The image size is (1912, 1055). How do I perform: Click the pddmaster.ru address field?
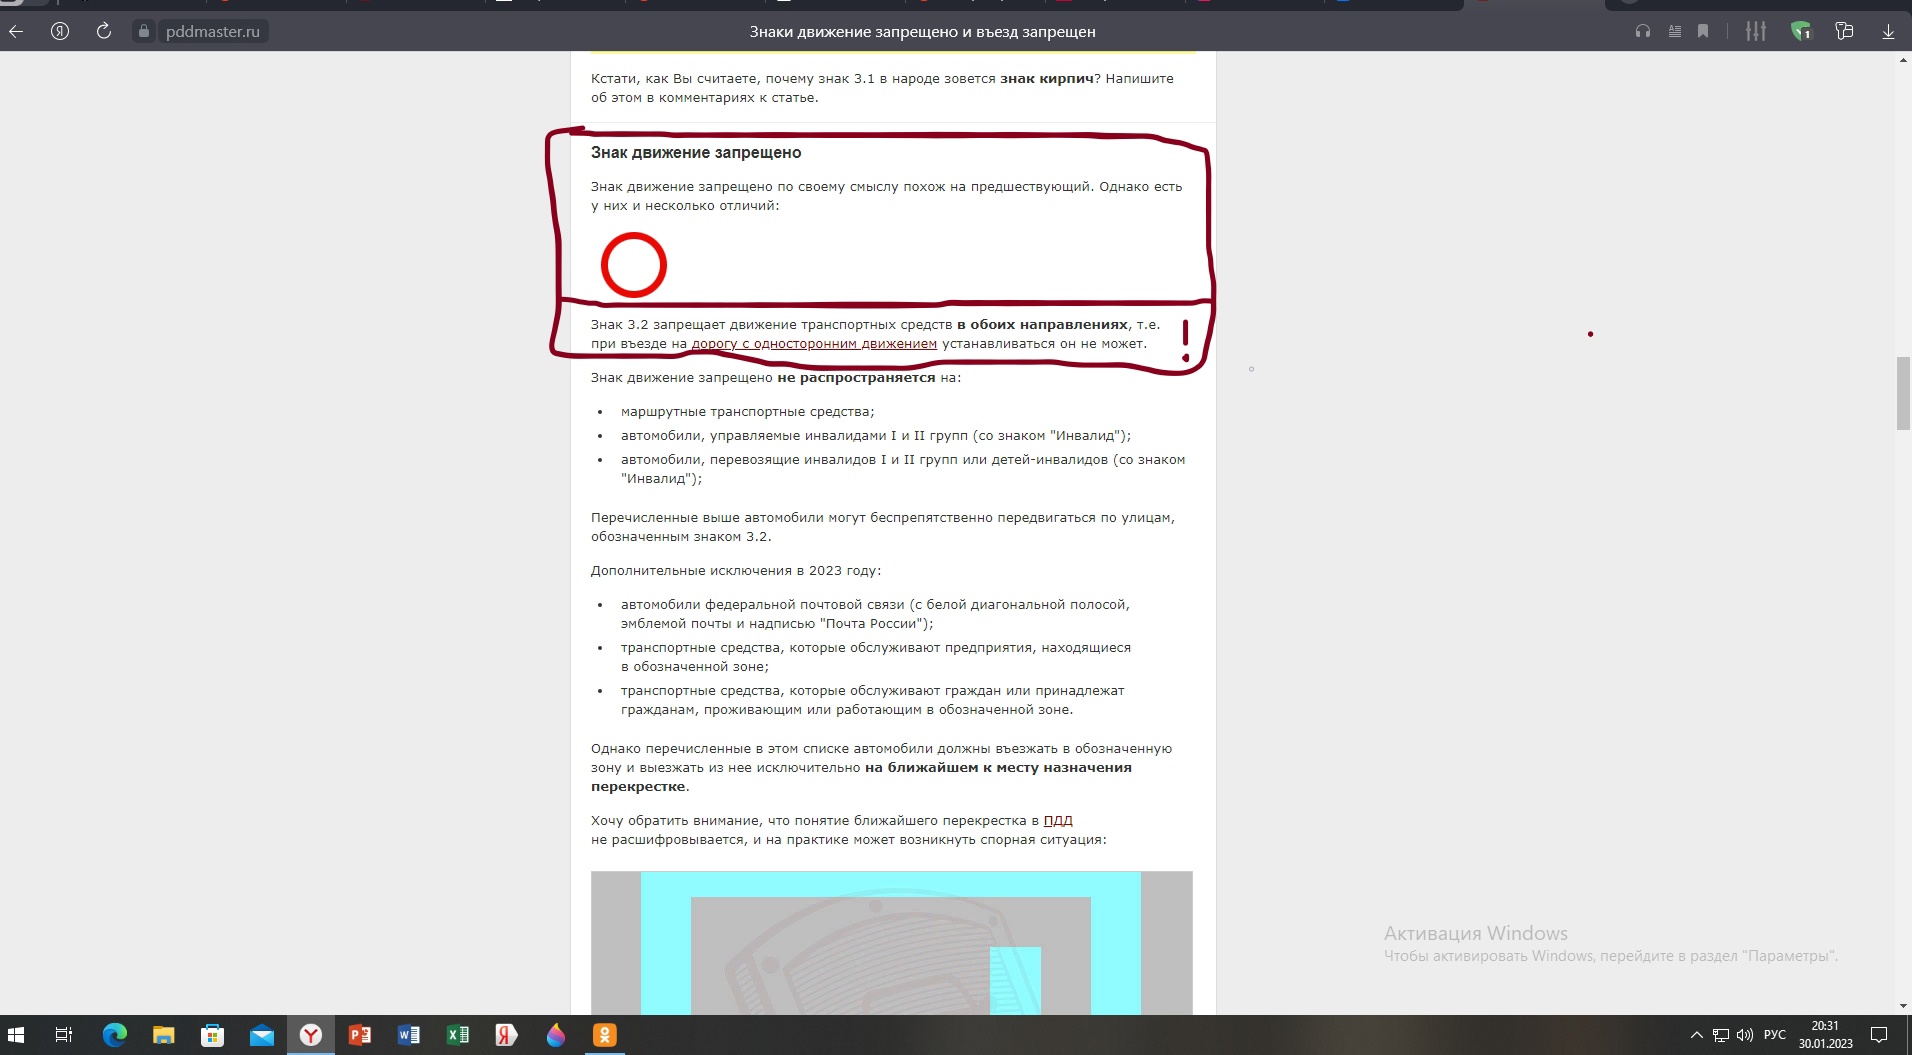click(x=212, y=32)
